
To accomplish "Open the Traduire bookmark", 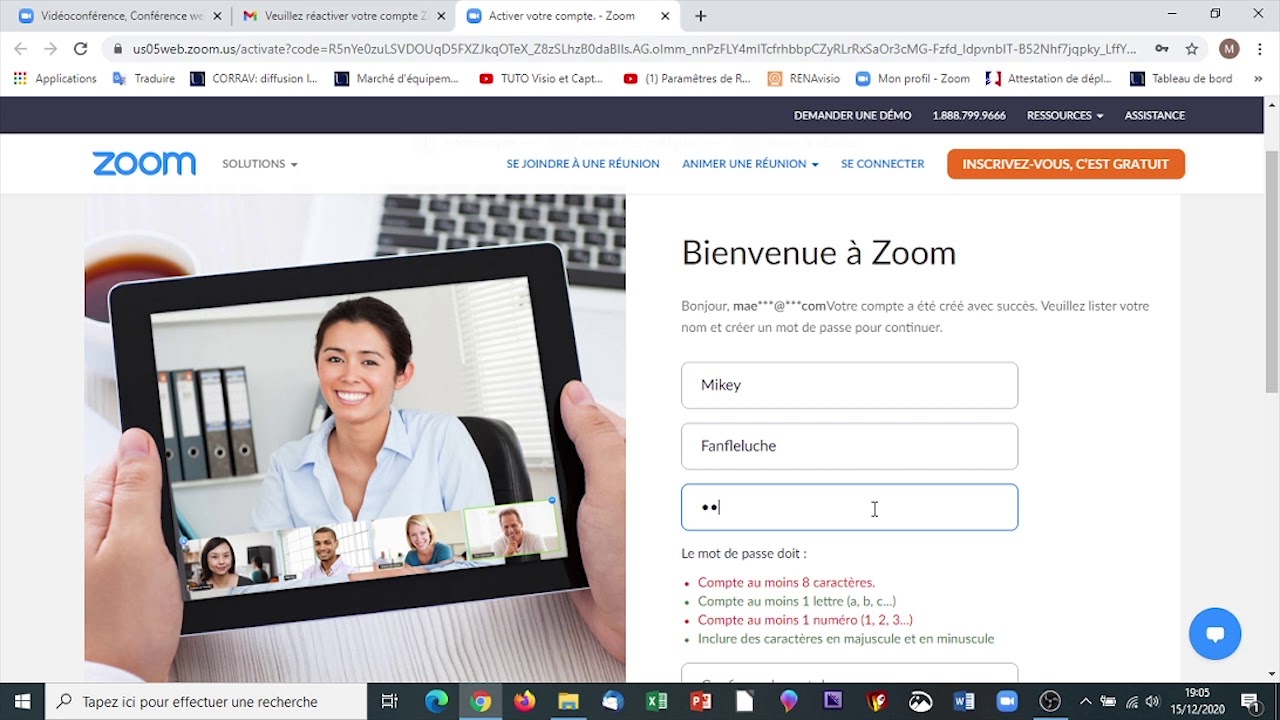I will click(144, 78).
